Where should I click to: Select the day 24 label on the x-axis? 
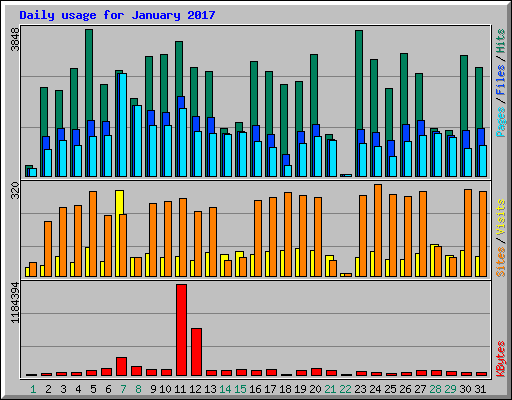point(375,389)
